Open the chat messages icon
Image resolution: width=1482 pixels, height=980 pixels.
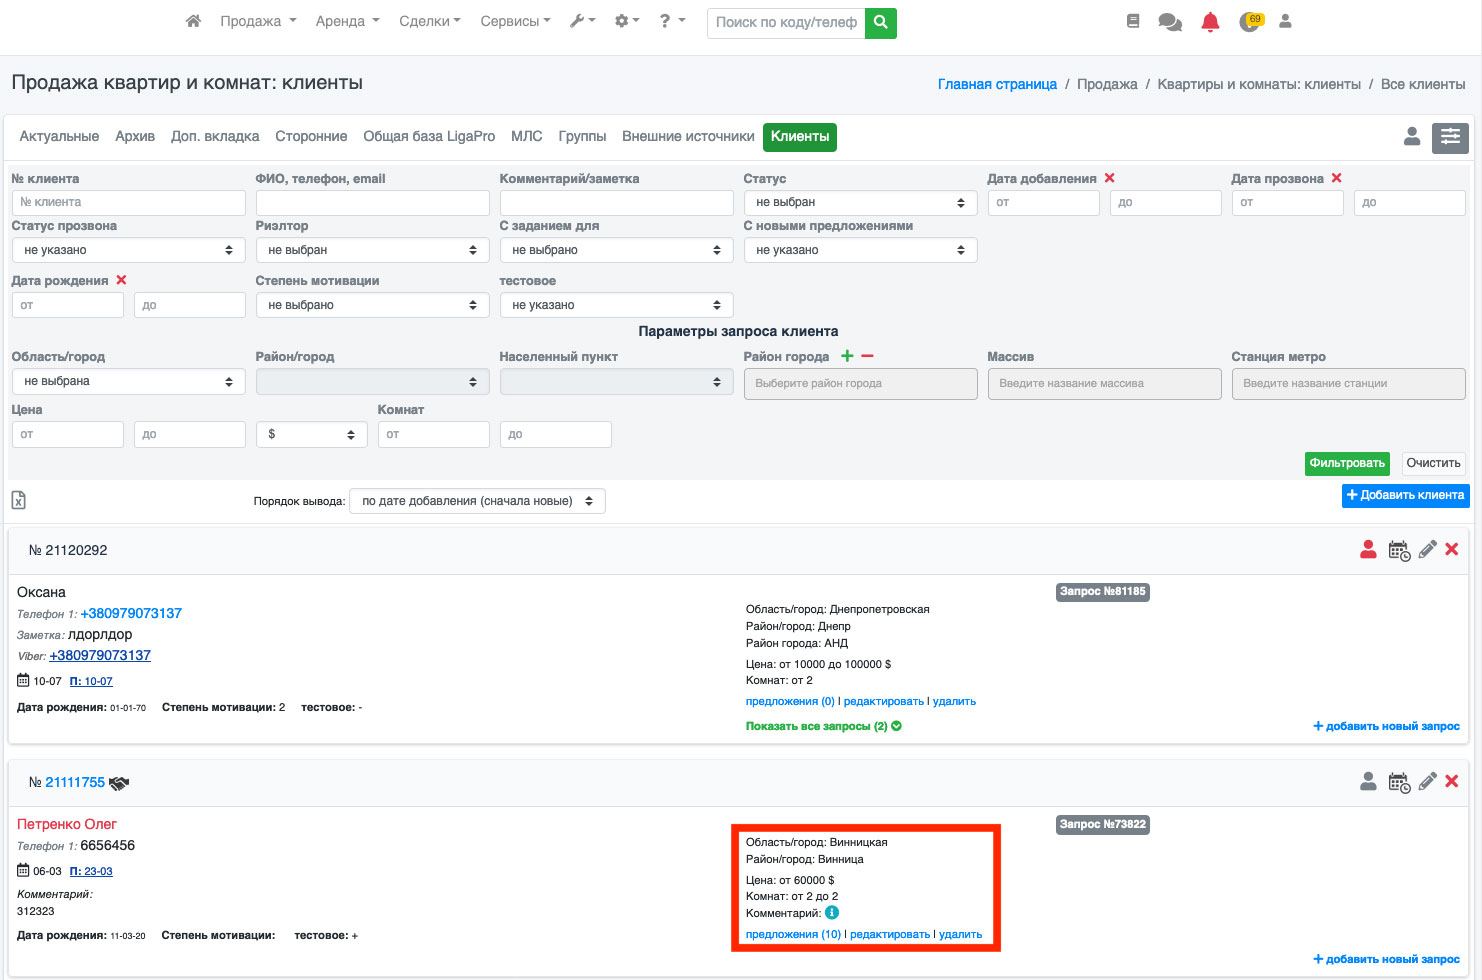[x=1169, y=22]
